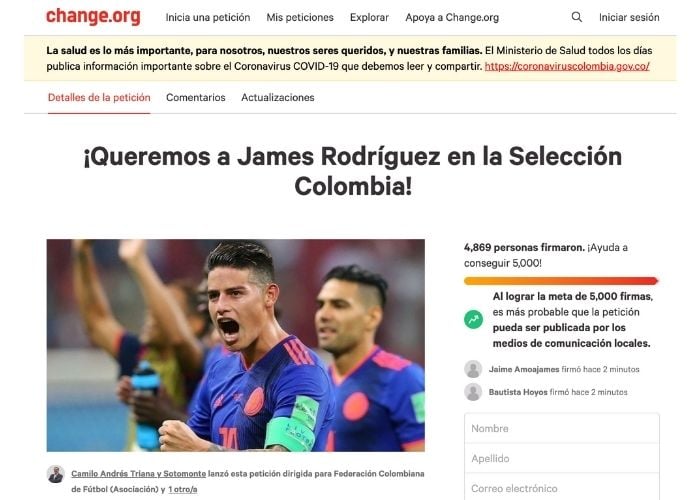
Task: Open Mis peticiones in navigation
Action: [300, 17]
